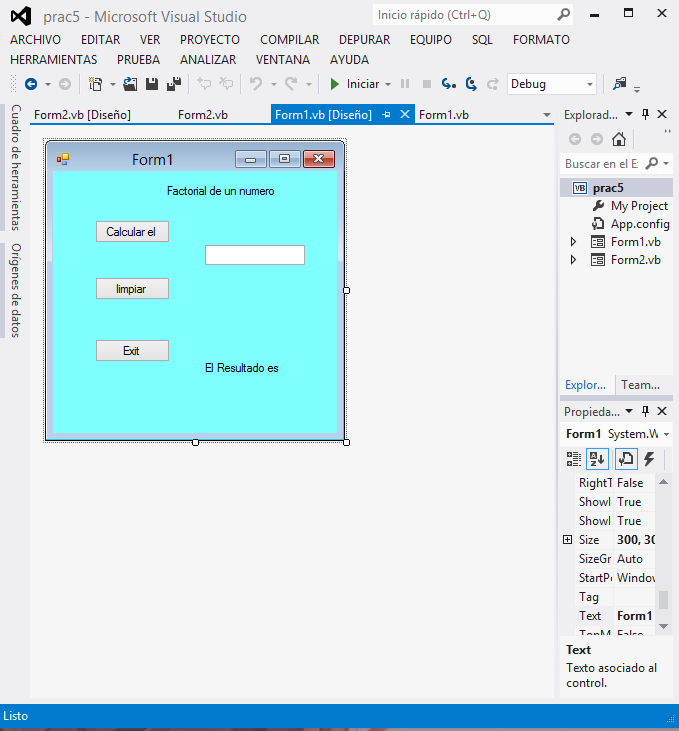Expand the Form1.vb tree node
679x731 pixels.
coord(573,241)
